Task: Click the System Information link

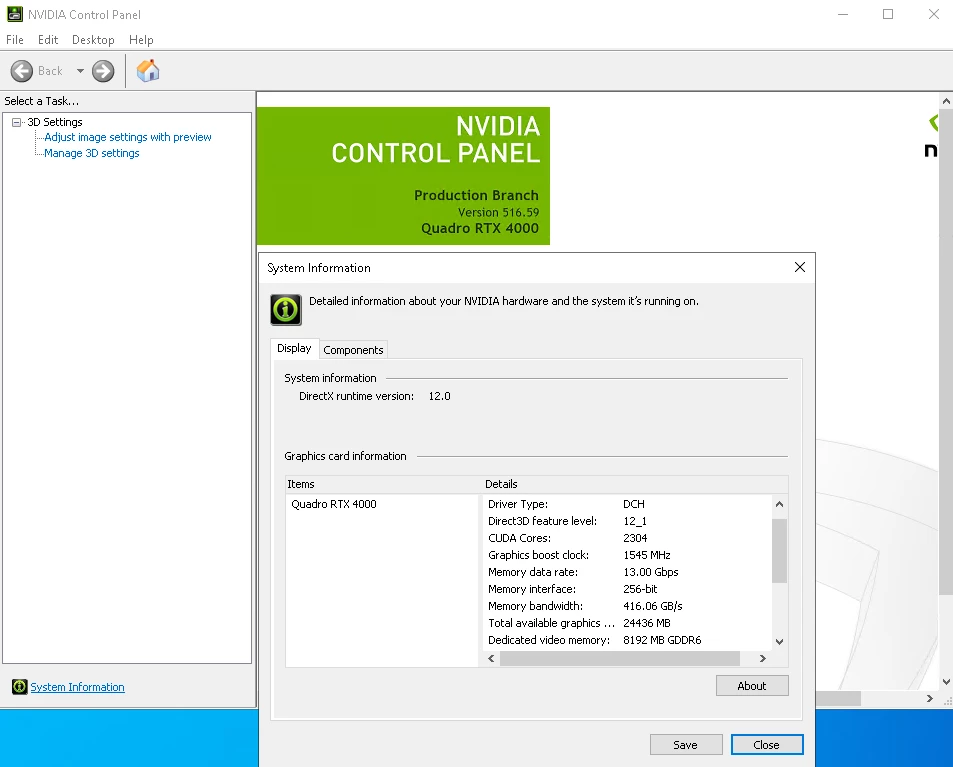Action: click(x=77, y=687)
